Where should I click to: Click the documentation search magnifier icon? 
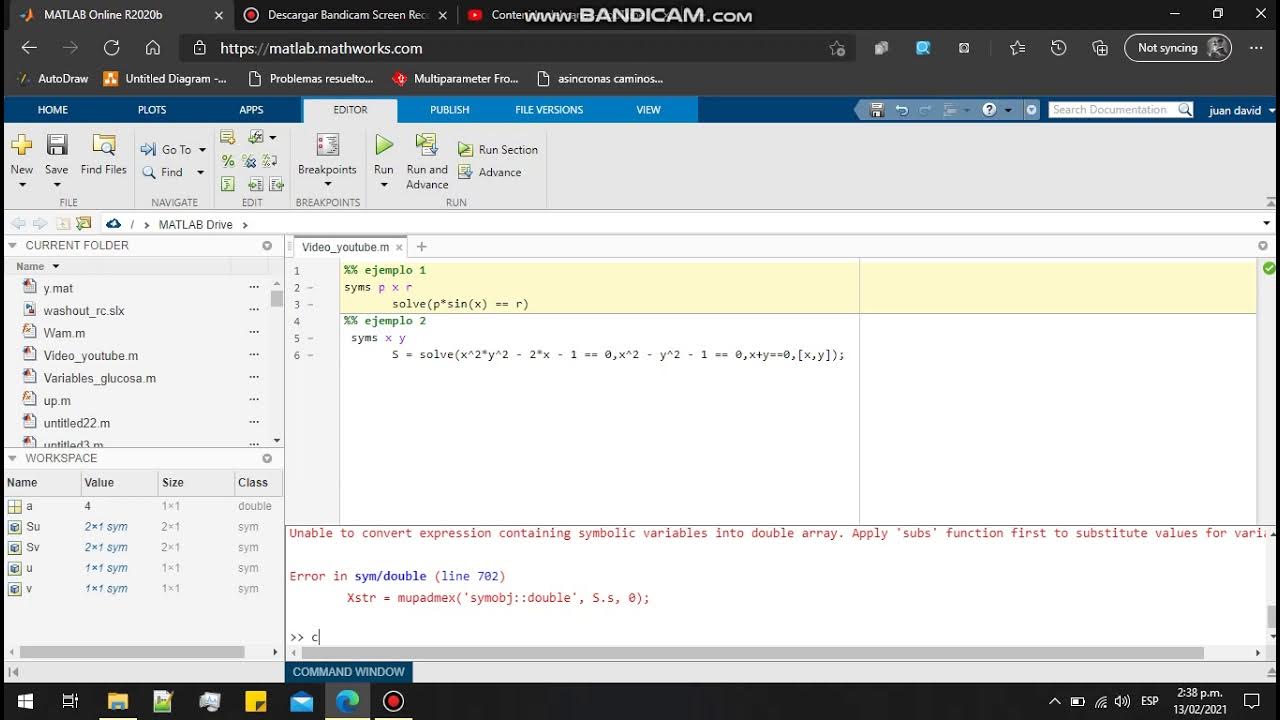(1185, 110)
